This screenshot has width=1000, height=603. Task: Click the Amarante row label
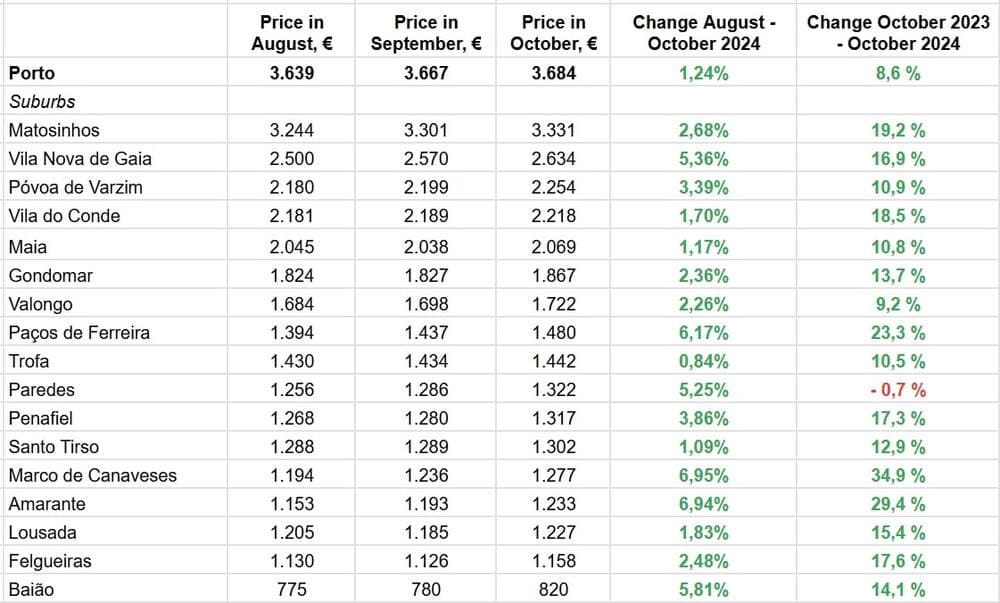(x=47, y=504)
